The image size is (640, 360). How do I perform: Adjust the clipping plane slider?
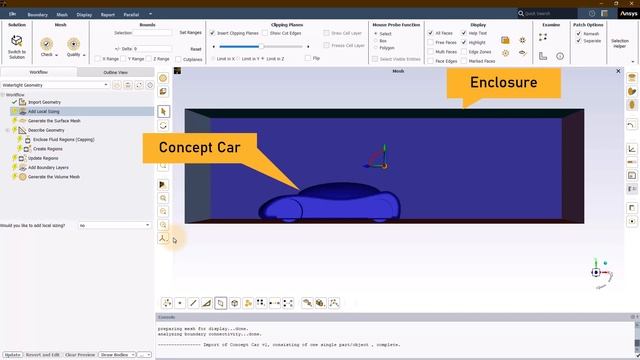(261, 47)
